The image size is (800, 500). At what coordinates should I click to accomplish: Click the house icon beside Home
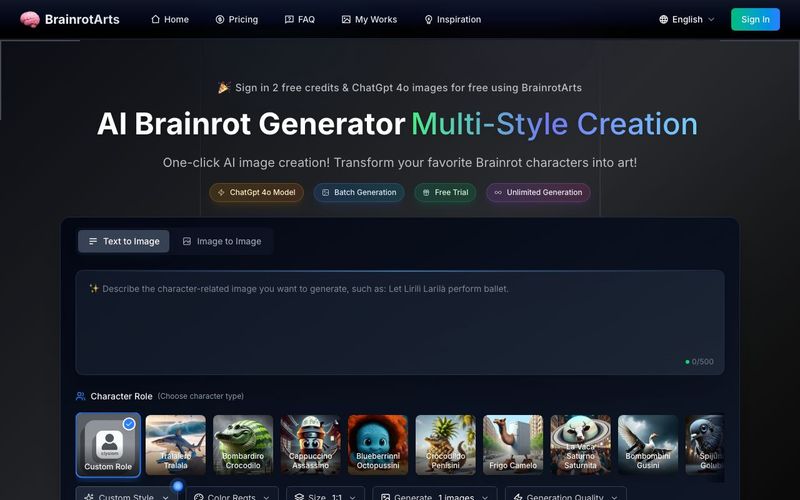(x=156, y=19)
